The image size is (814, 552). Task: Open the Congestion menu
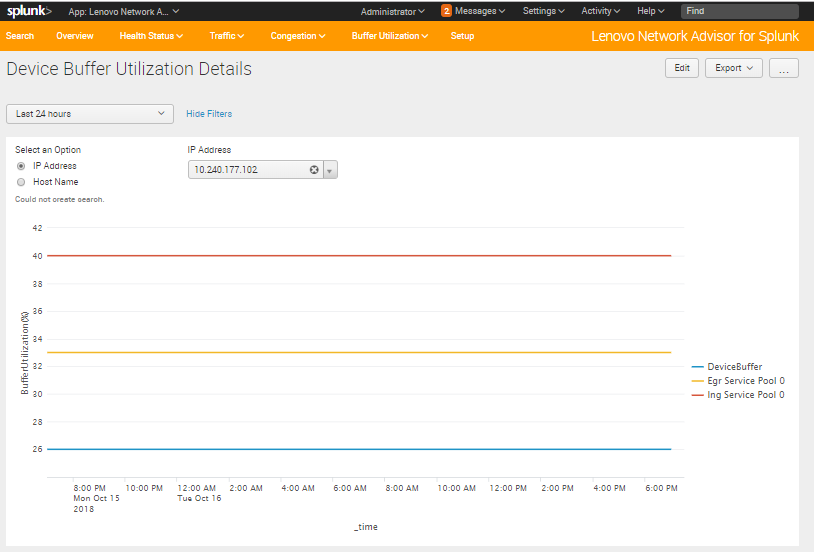(298, 36)
